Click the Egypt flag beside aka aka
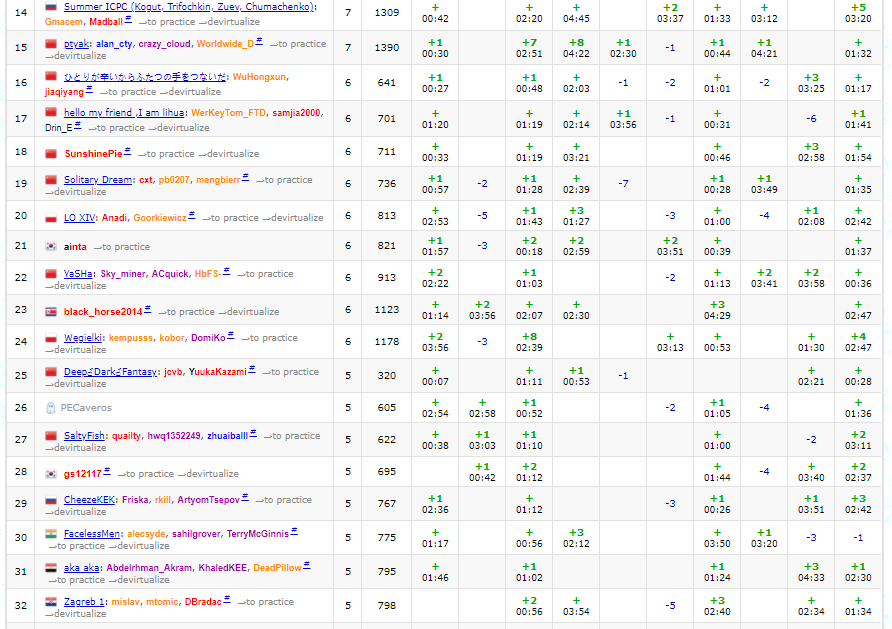Viewport: 892px width, 629px height. pyautogui.click(x=51, y=568)
